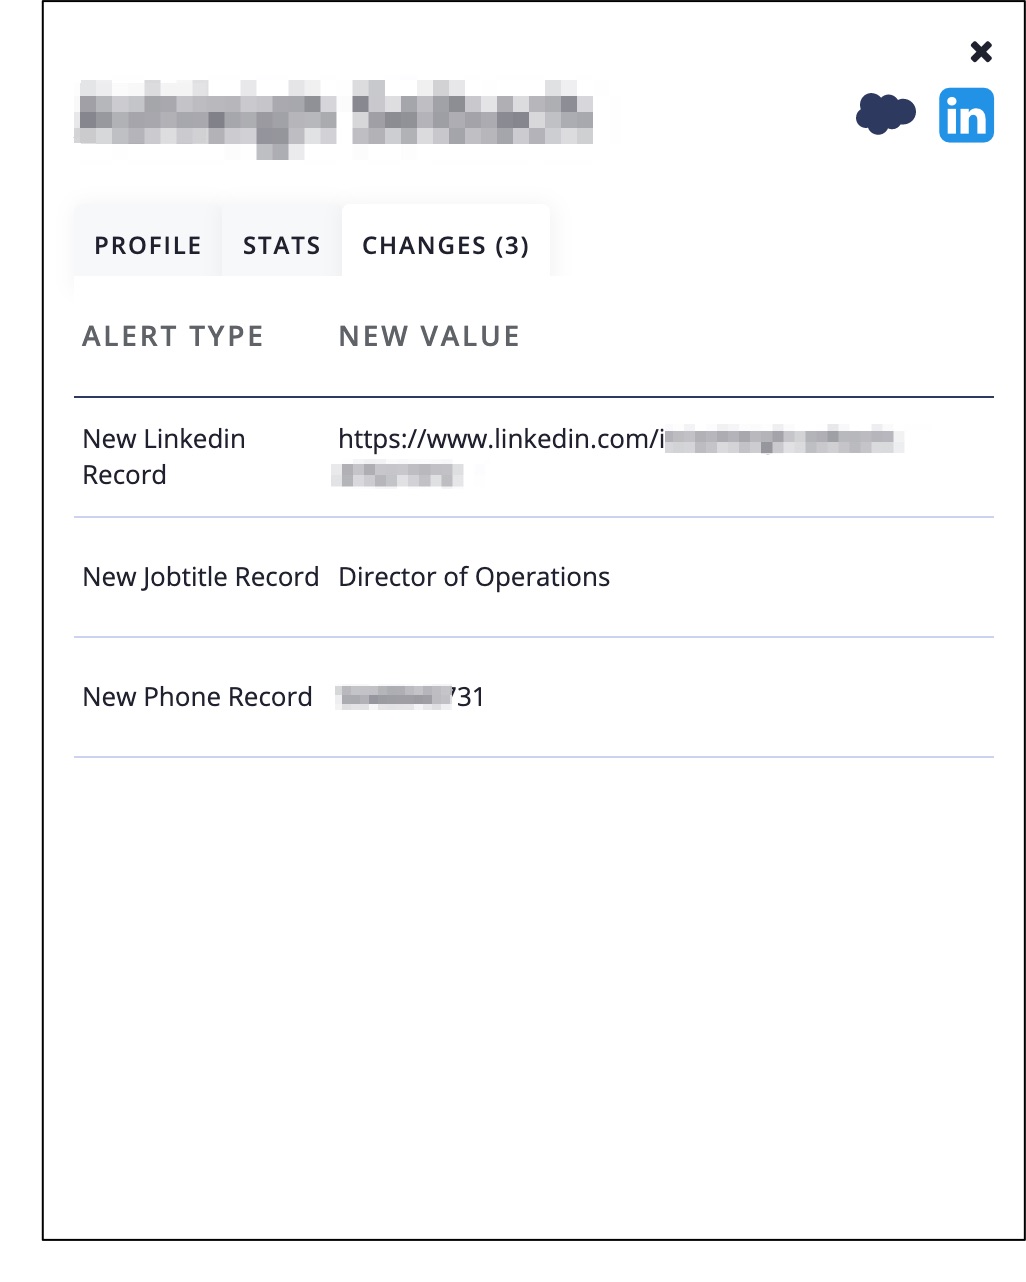Click the Alert Type column header

(173, 337)
